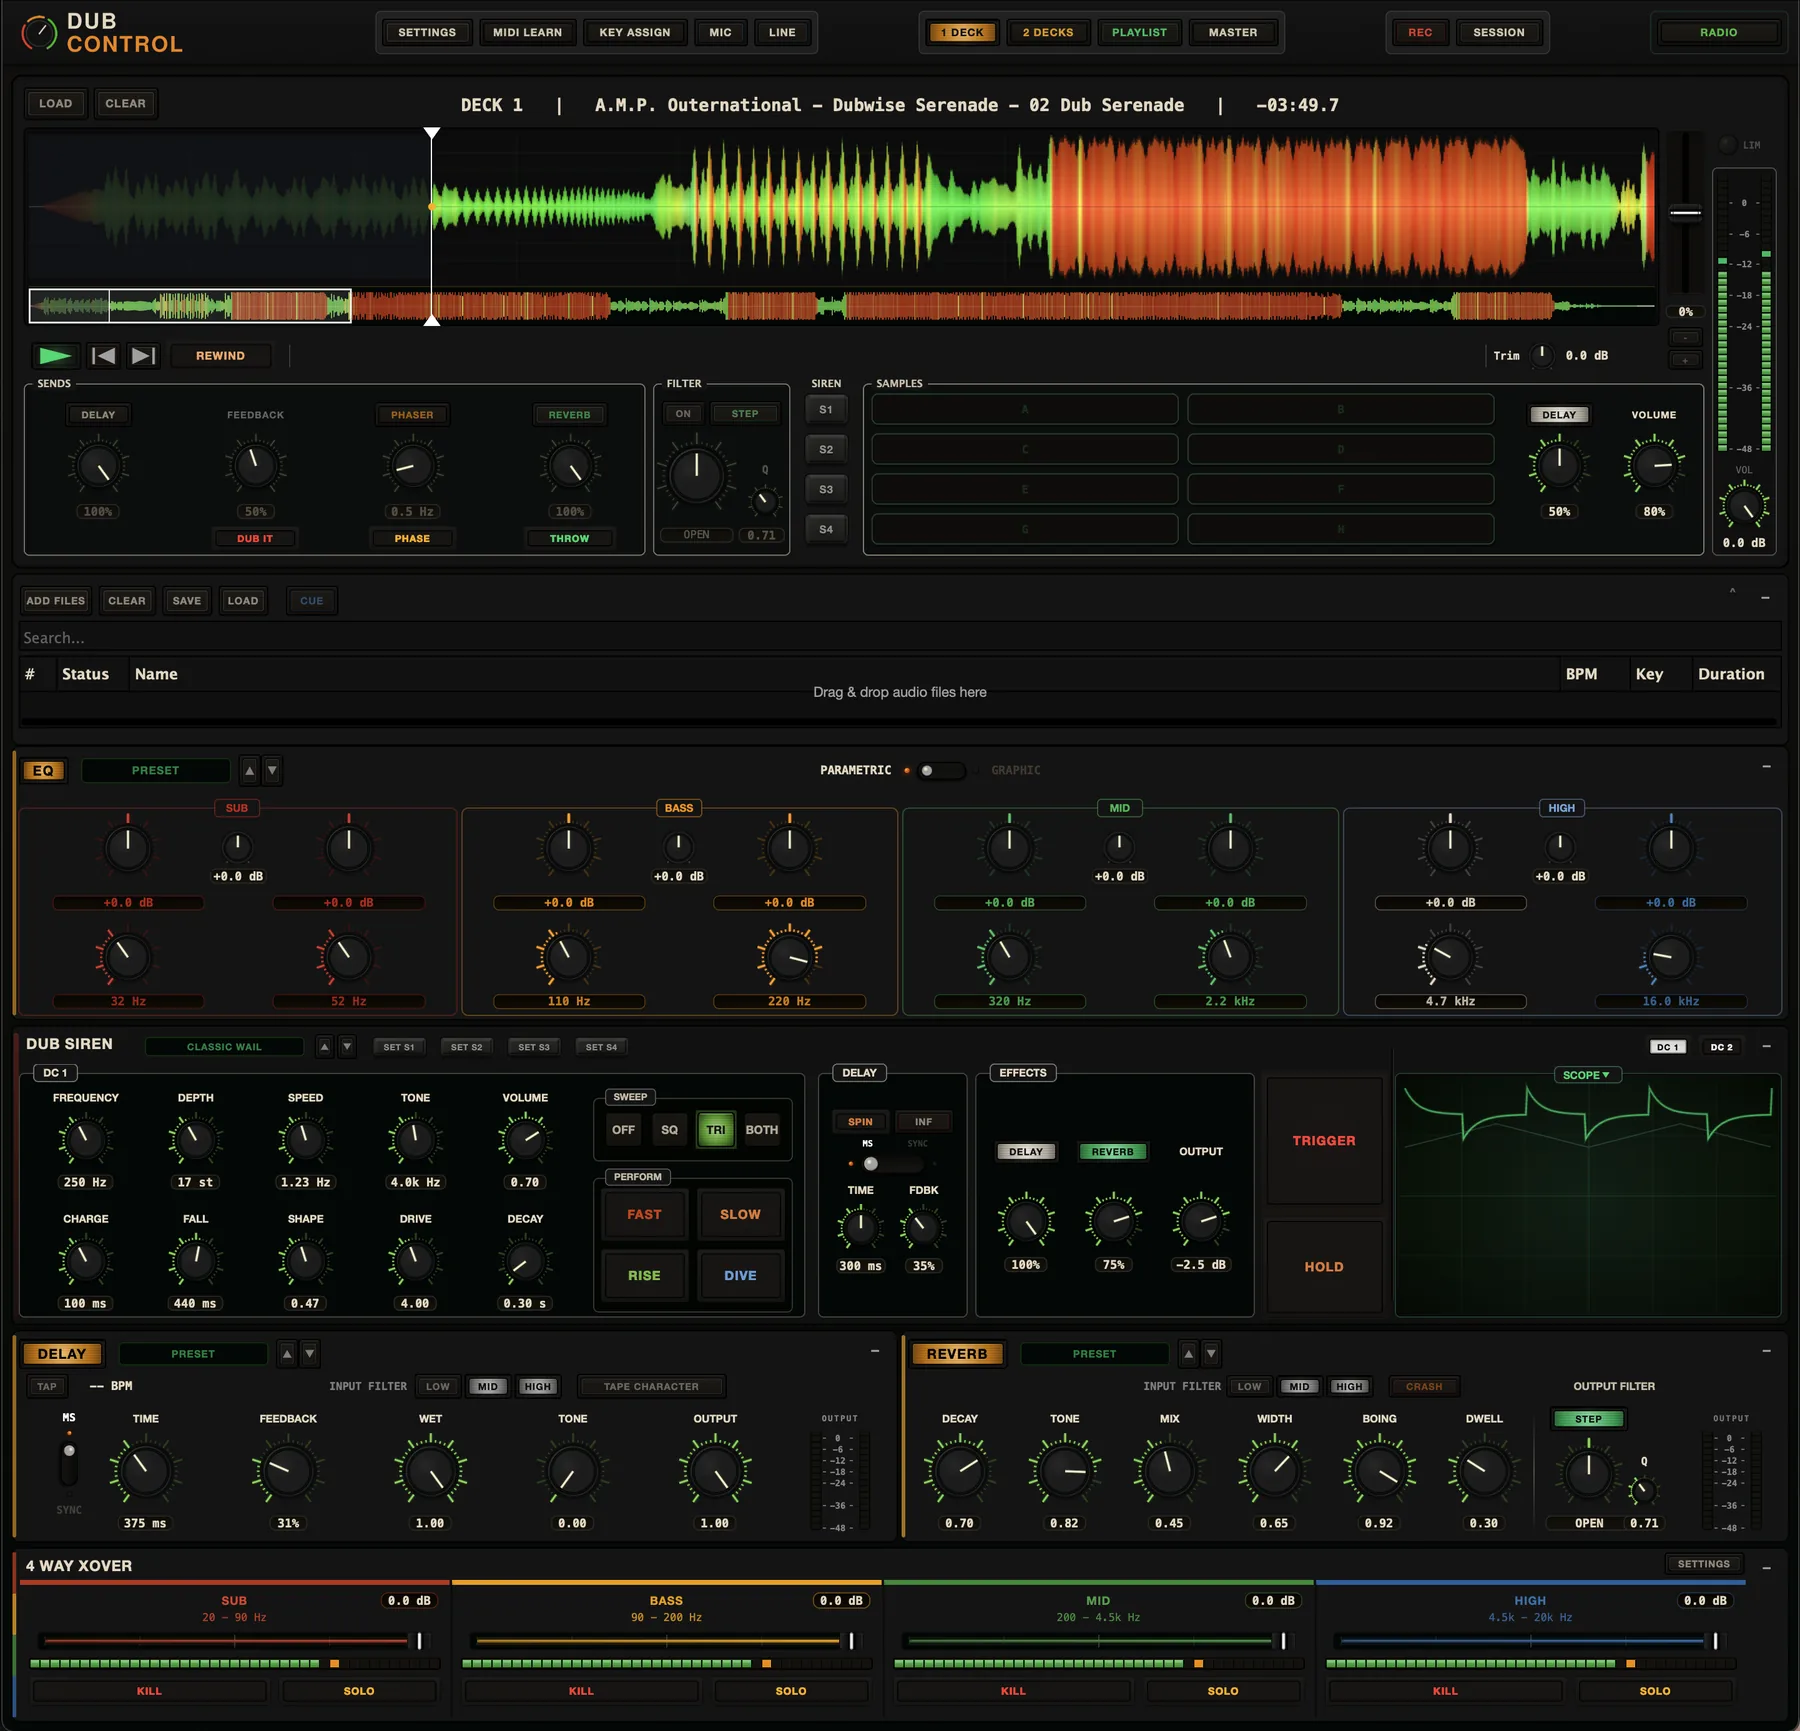Adjust the Dub Siren Frequency knob
The height and width of the screenshot is (1731, 1800).
(85, 1139)
